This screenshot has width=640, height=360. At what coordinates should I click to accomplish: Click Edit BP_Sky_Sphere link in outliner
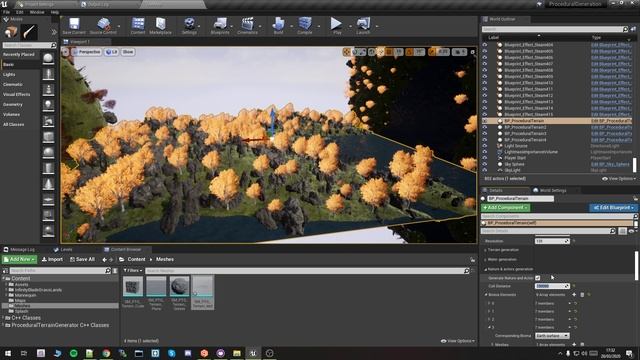[x=611, y=164]
